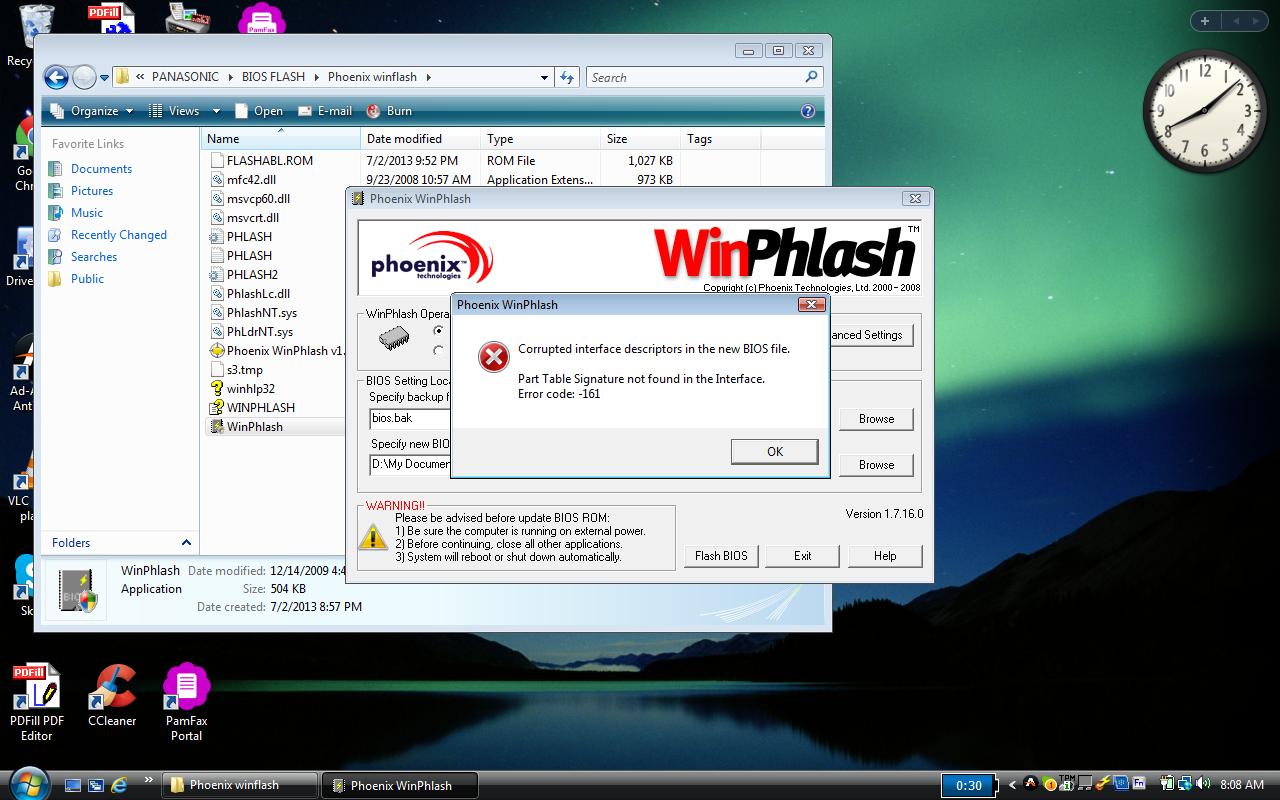Sort by Date modified column header
Viewport: 1280px width, 800px height.
[420, 139]
